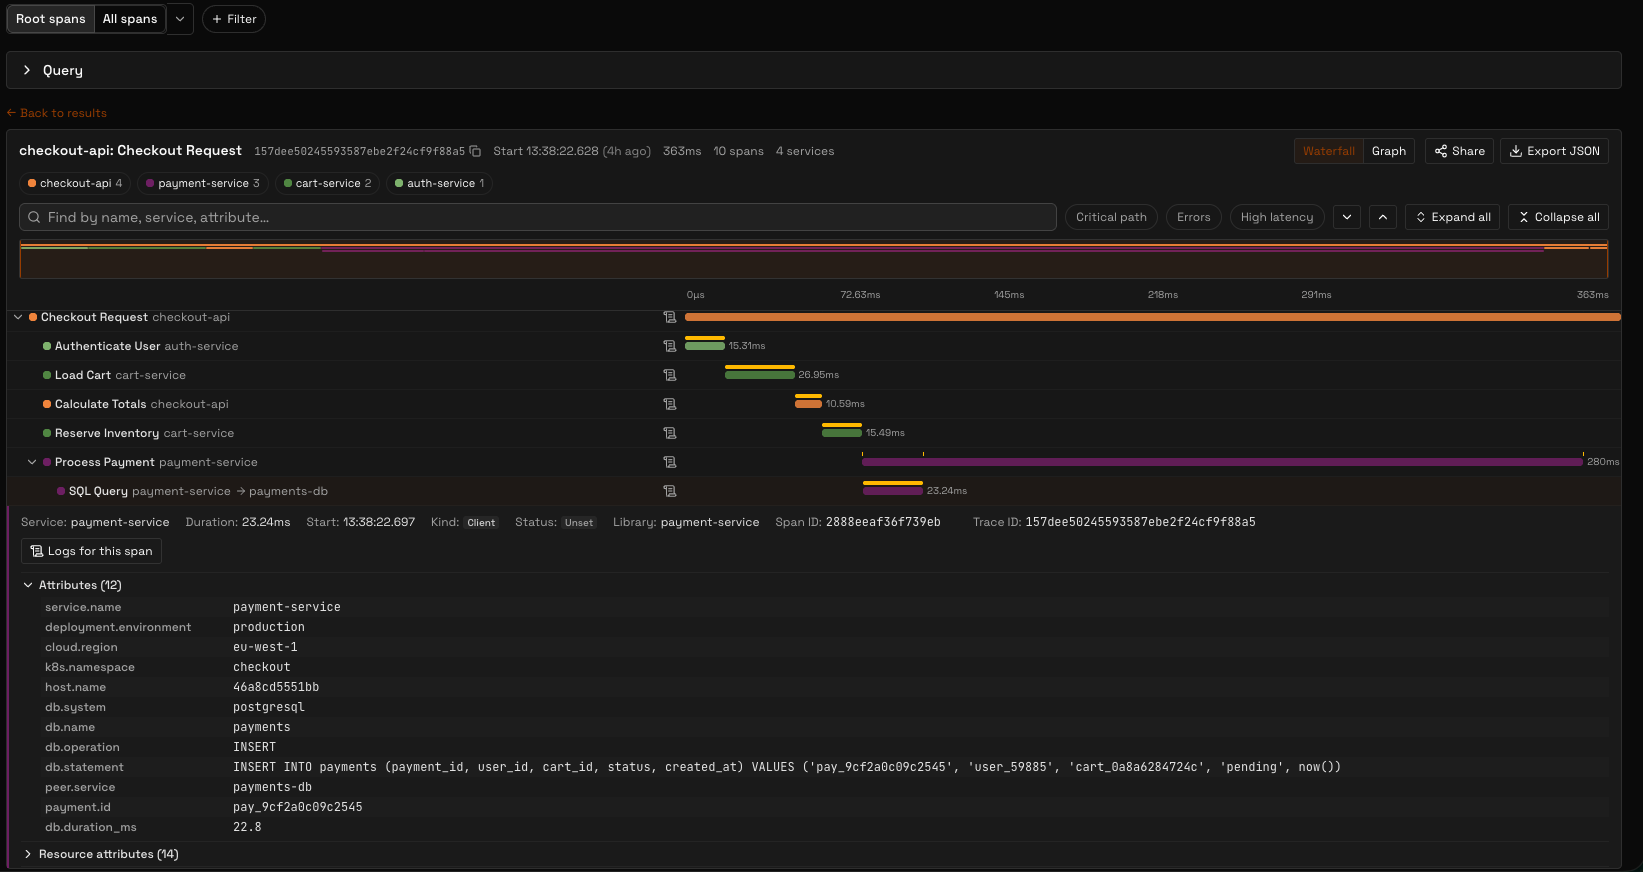Viewport: 1643px width, 872px height.
Task: Open logs icon for Calculate Totals row
Action: click(x=670, y=404)
